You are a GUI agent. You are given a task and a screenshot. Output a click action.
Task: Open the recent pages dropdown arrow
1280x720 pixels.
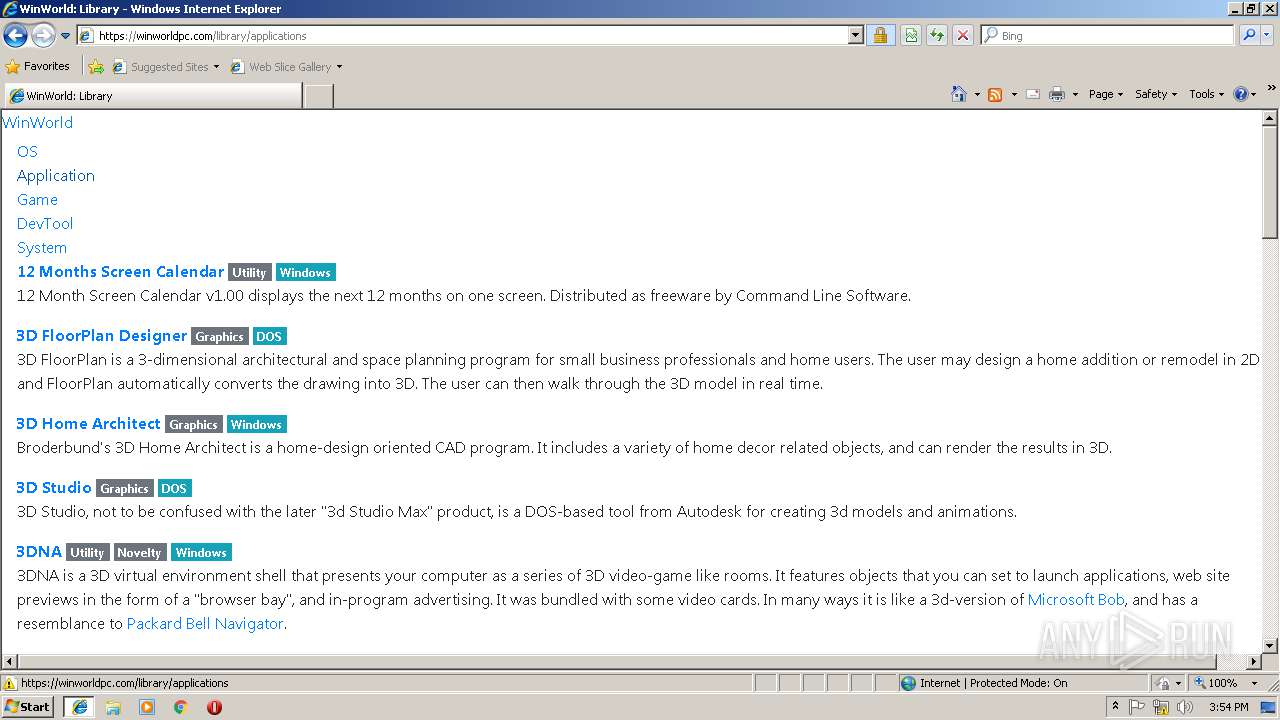click(66, 36)
